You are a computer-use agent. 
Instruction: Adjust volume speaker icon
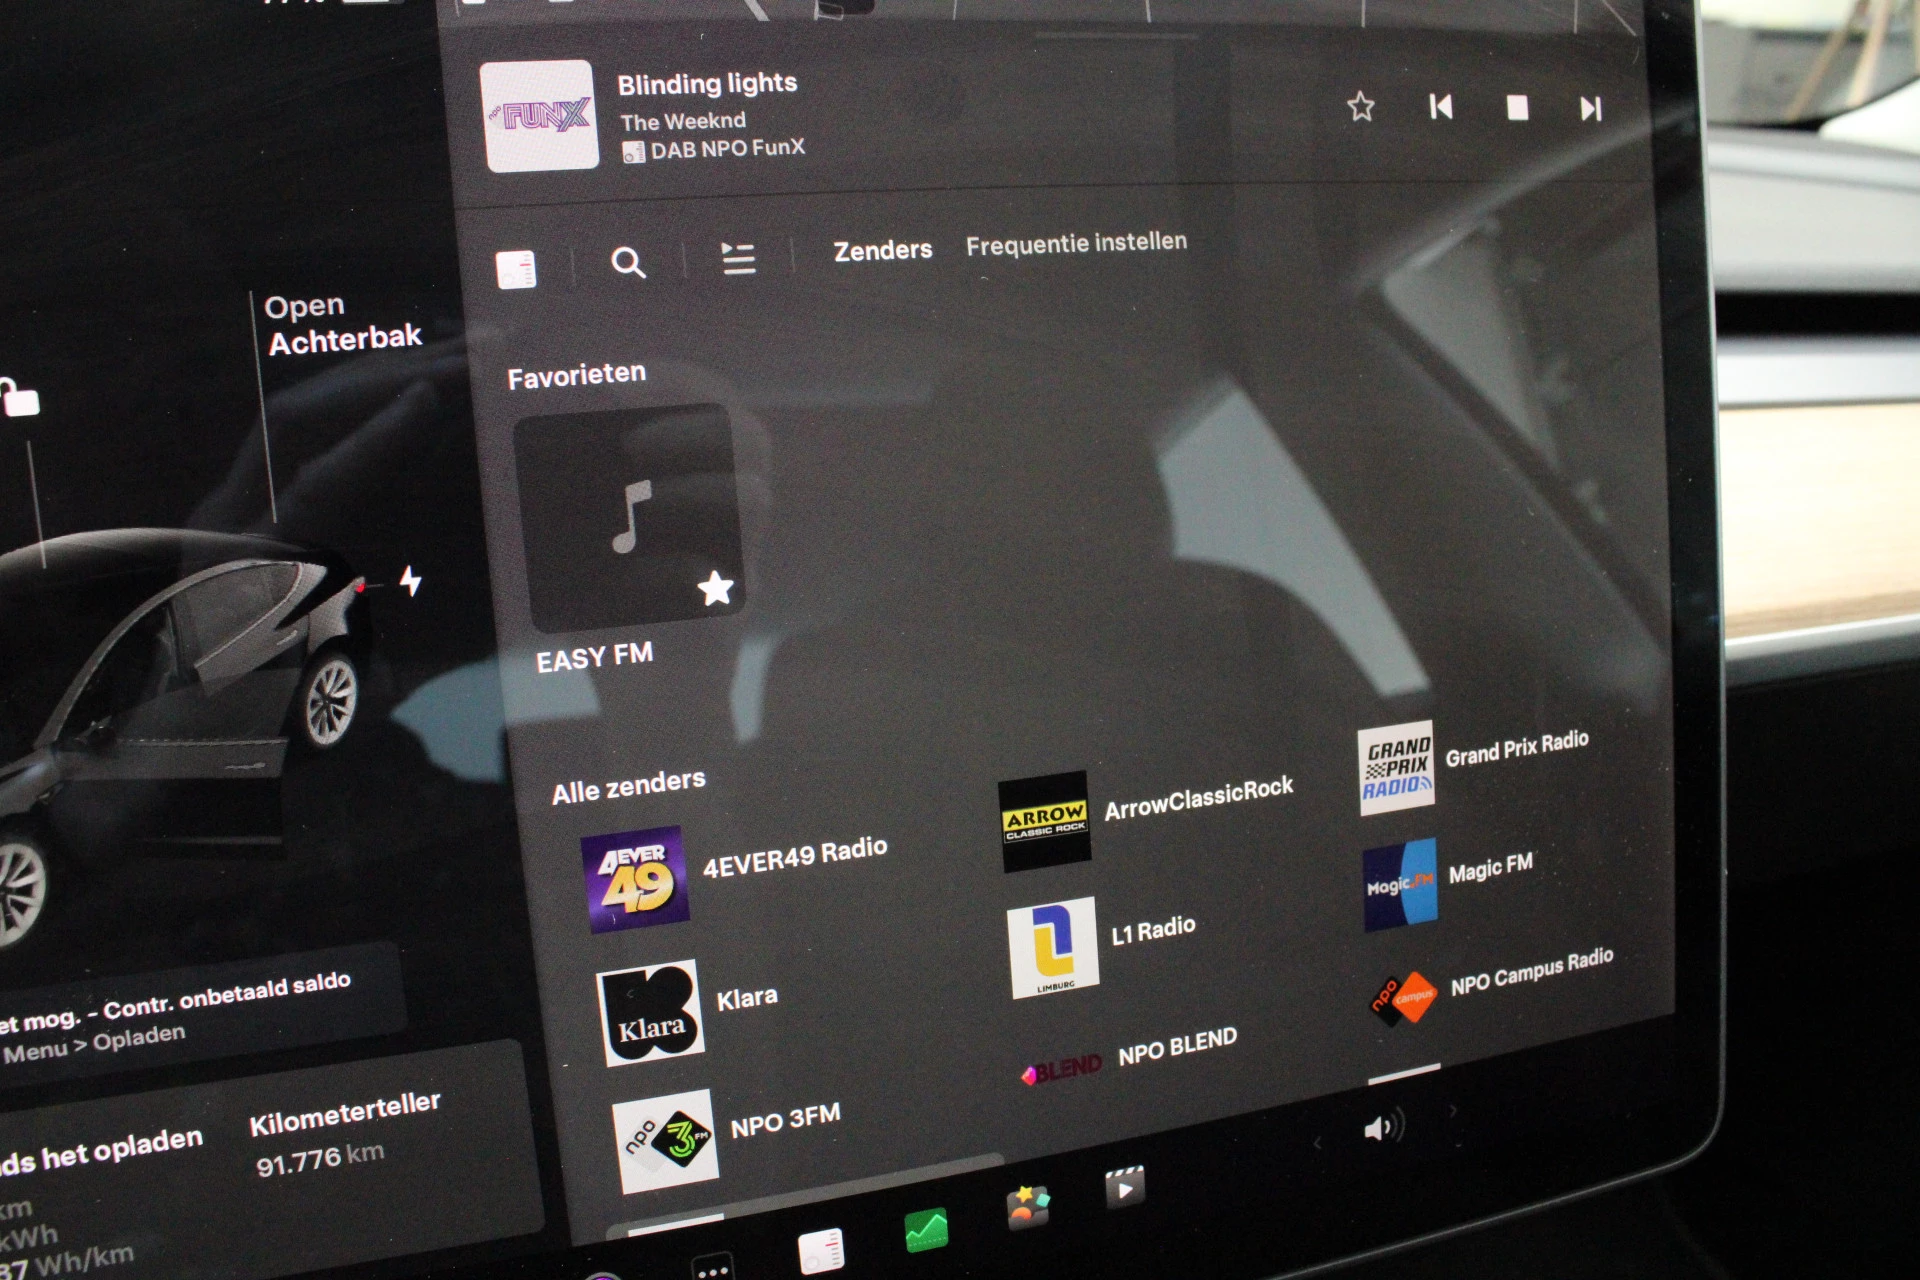(x=1384, y=1127)
